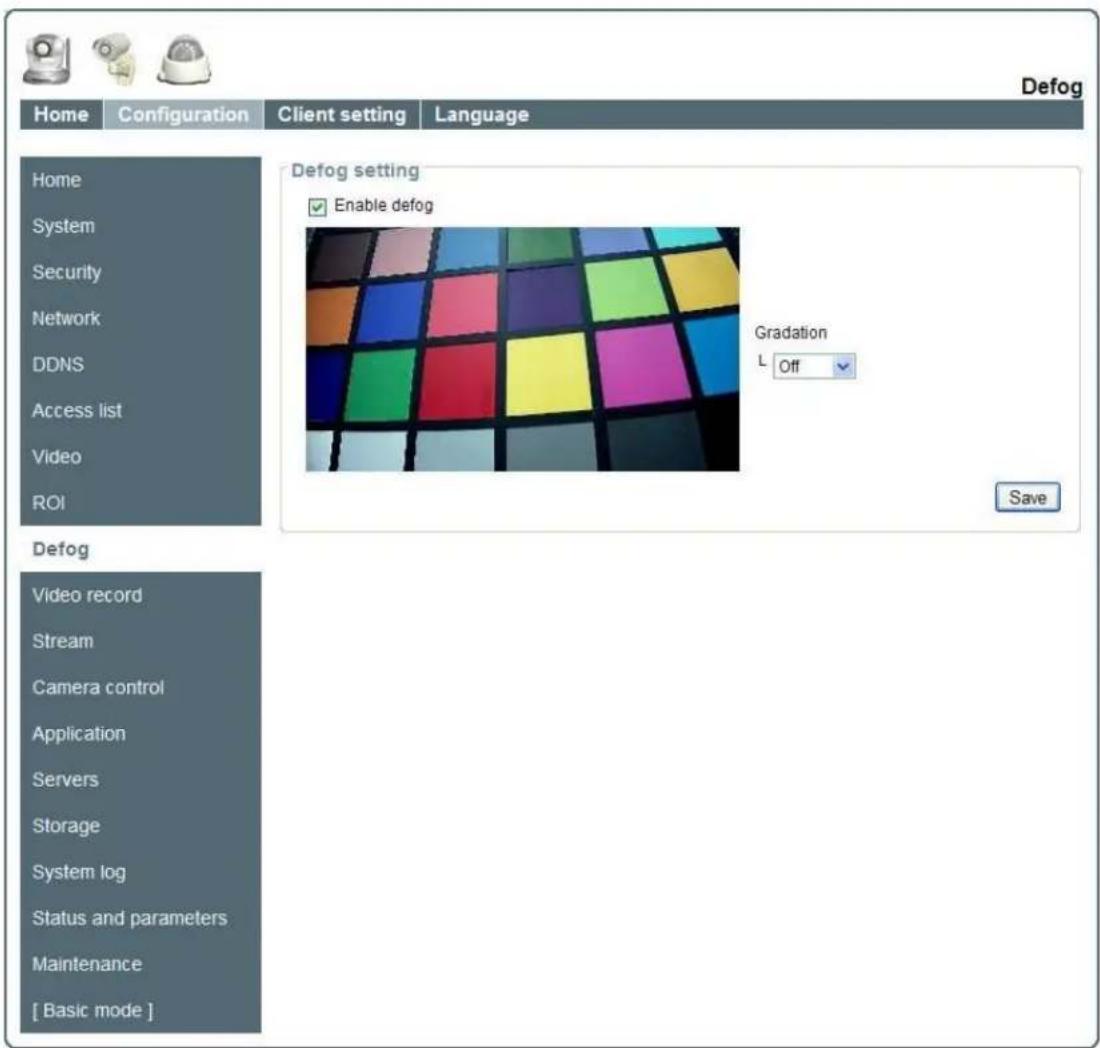
Task: Select ROI in the sidebar
Action: click(140, 503)
